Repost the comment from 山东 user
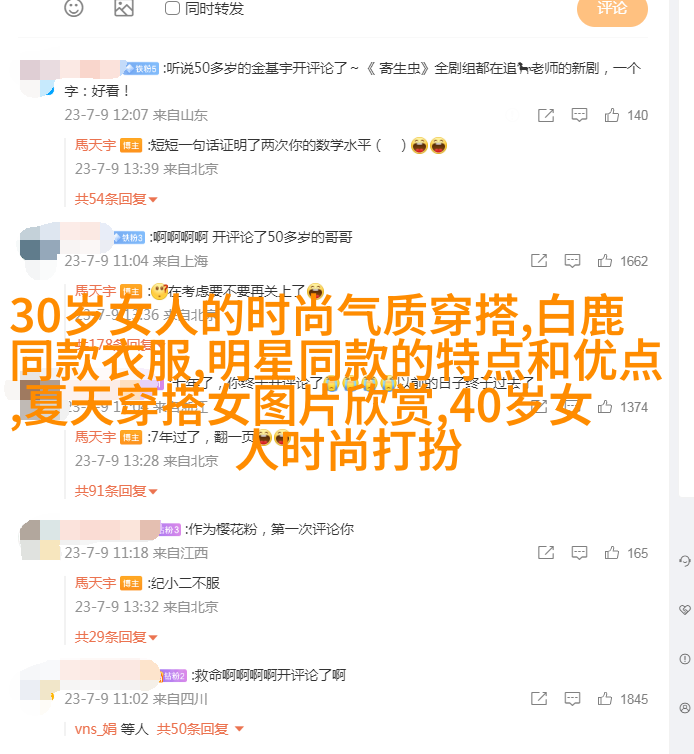694x754 pixels. pyautogui.click(x=546, y=115)
